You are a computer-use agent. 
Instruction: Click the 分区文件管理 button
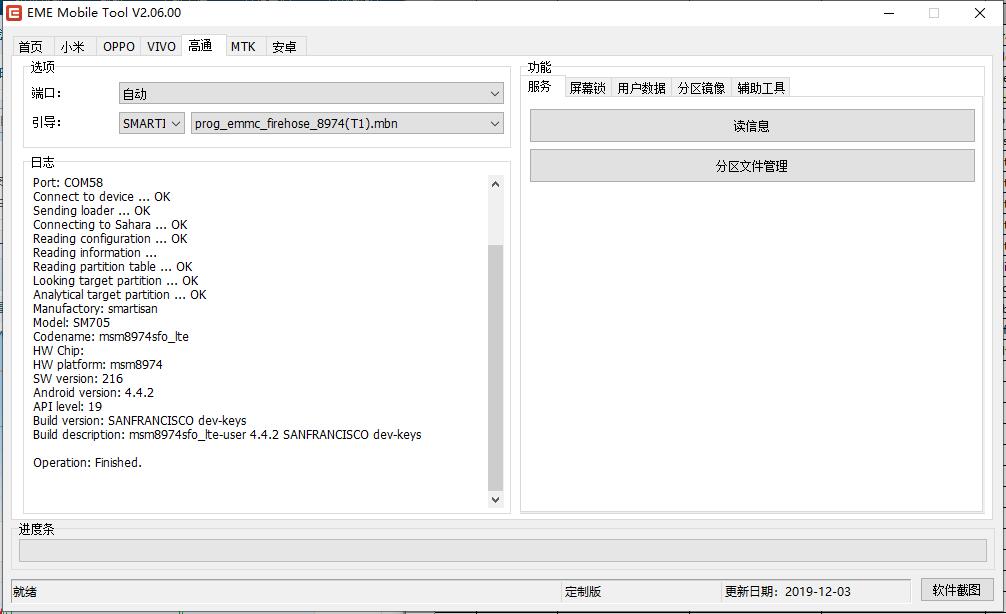pos(752,166)
